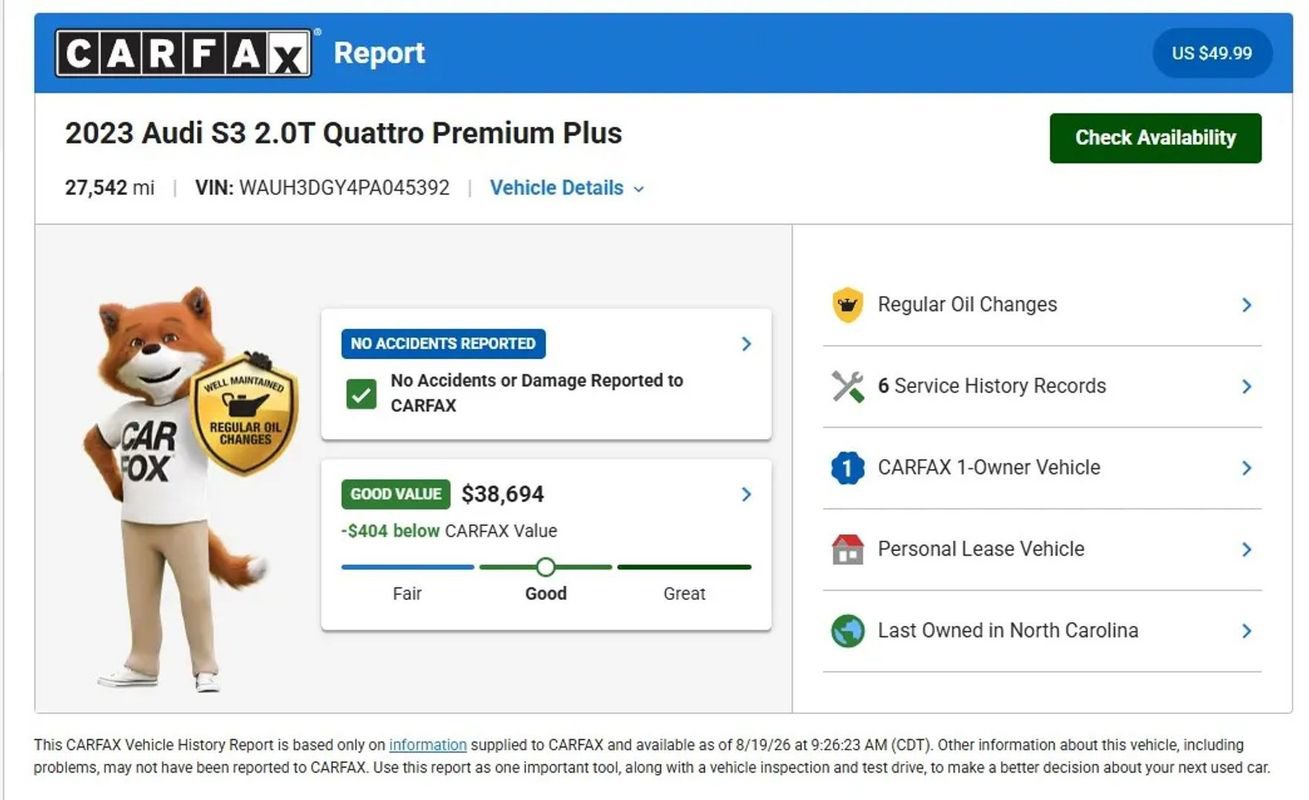
Task: Open Good Value card chevron arrow
Action: pyautogui.click(x=746, y=494)
